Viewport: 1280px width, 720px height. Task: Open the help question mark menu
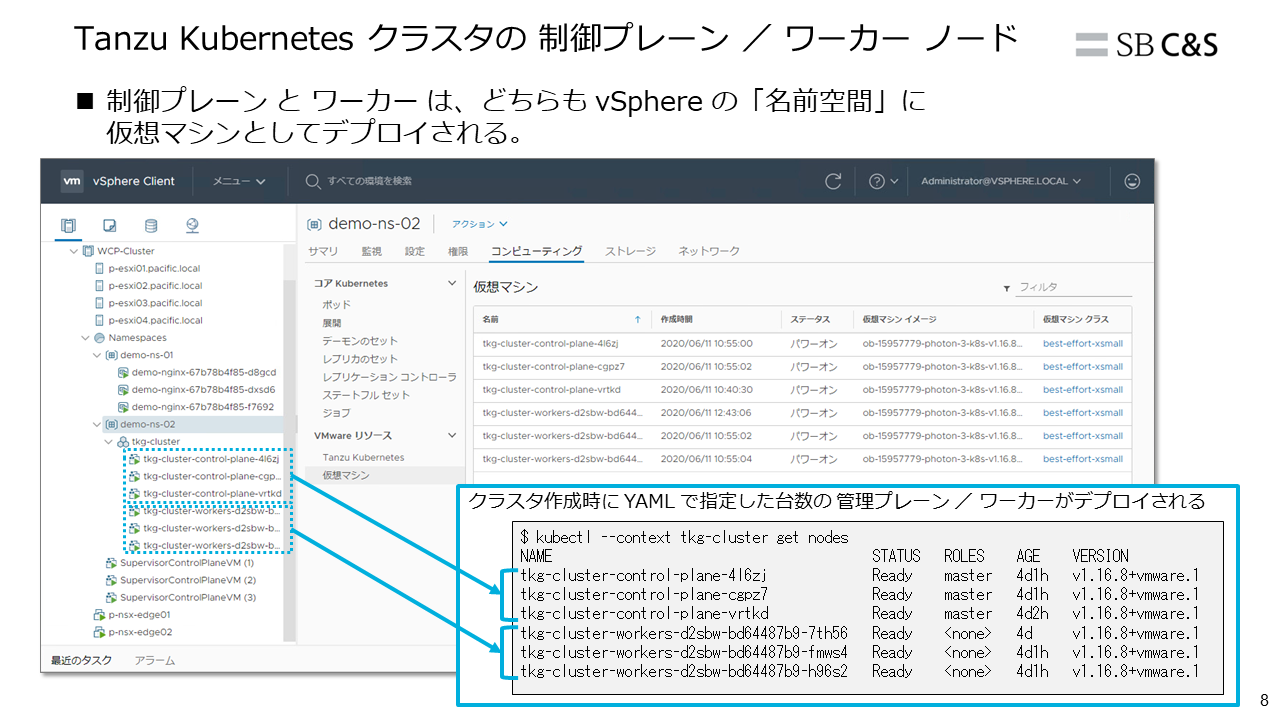[x=883, y=181]
